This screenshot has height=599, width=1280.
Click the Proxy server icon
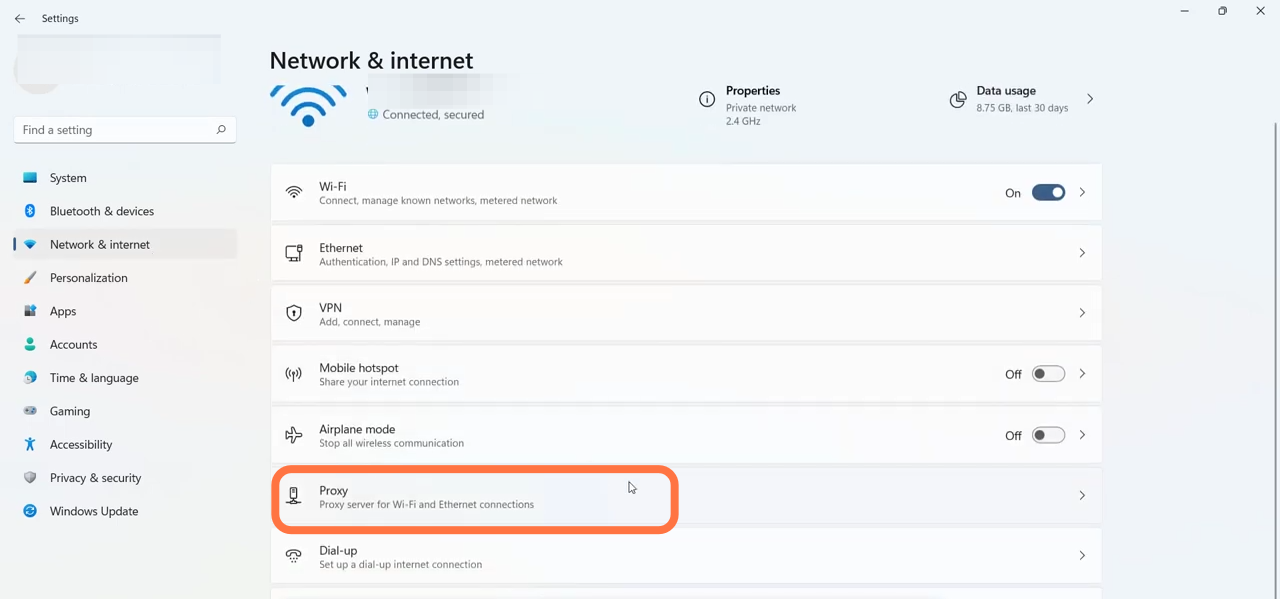pos(294,495)
